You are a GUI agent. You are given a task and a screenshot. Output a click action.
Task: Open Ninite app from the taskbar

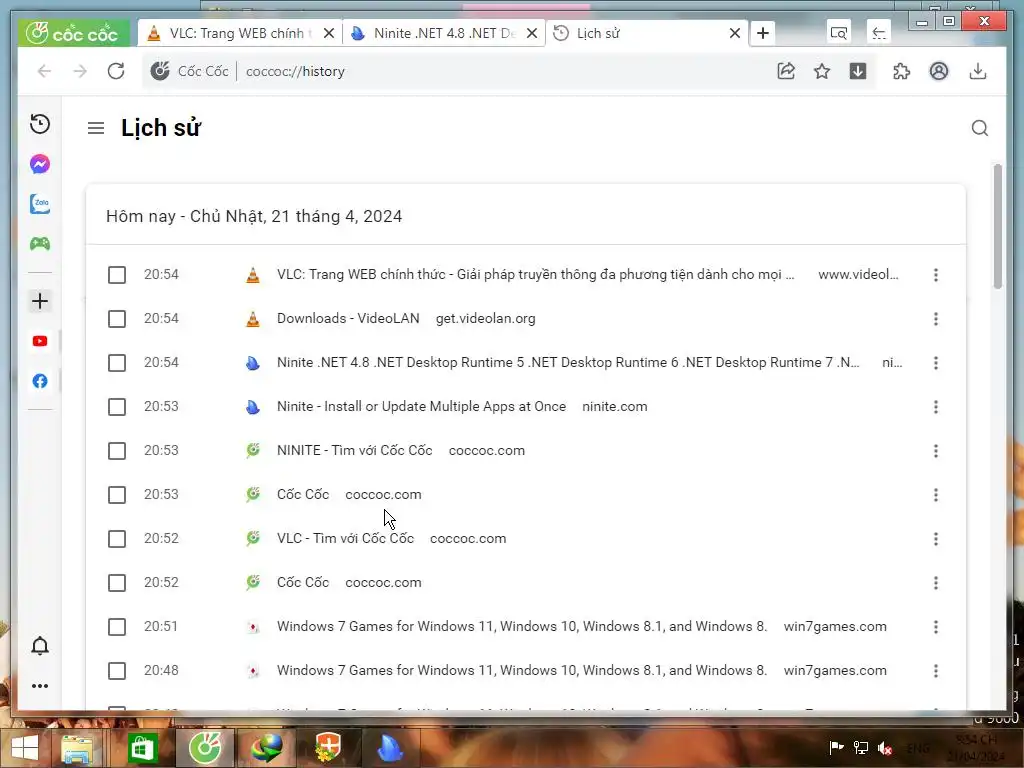tap(391, 748)
